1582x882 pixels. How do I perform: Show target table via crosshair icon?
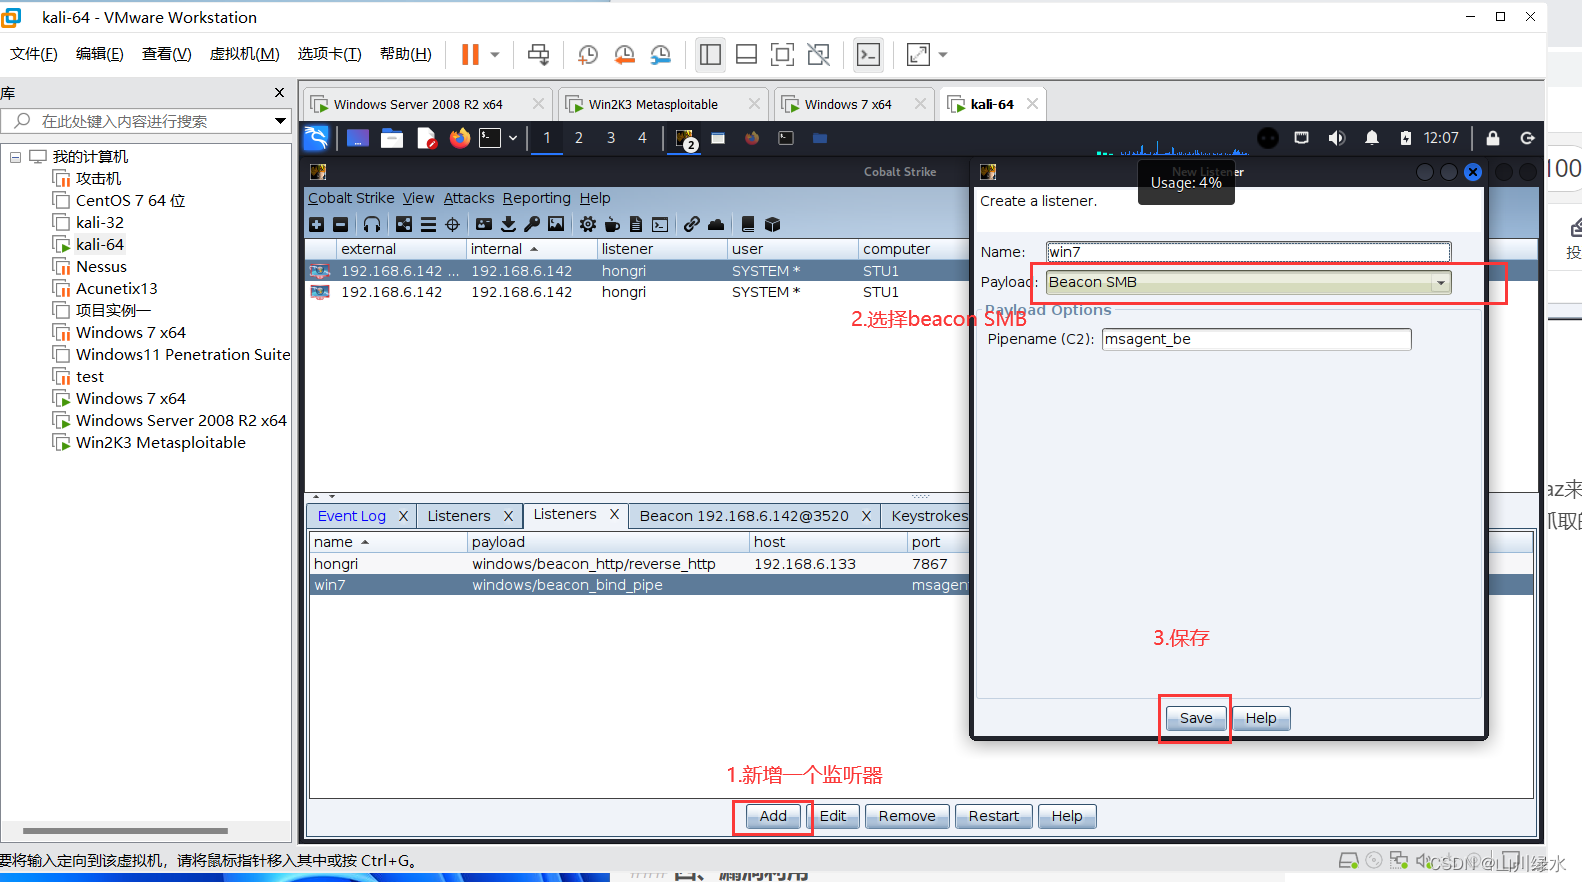coord(452,225)
